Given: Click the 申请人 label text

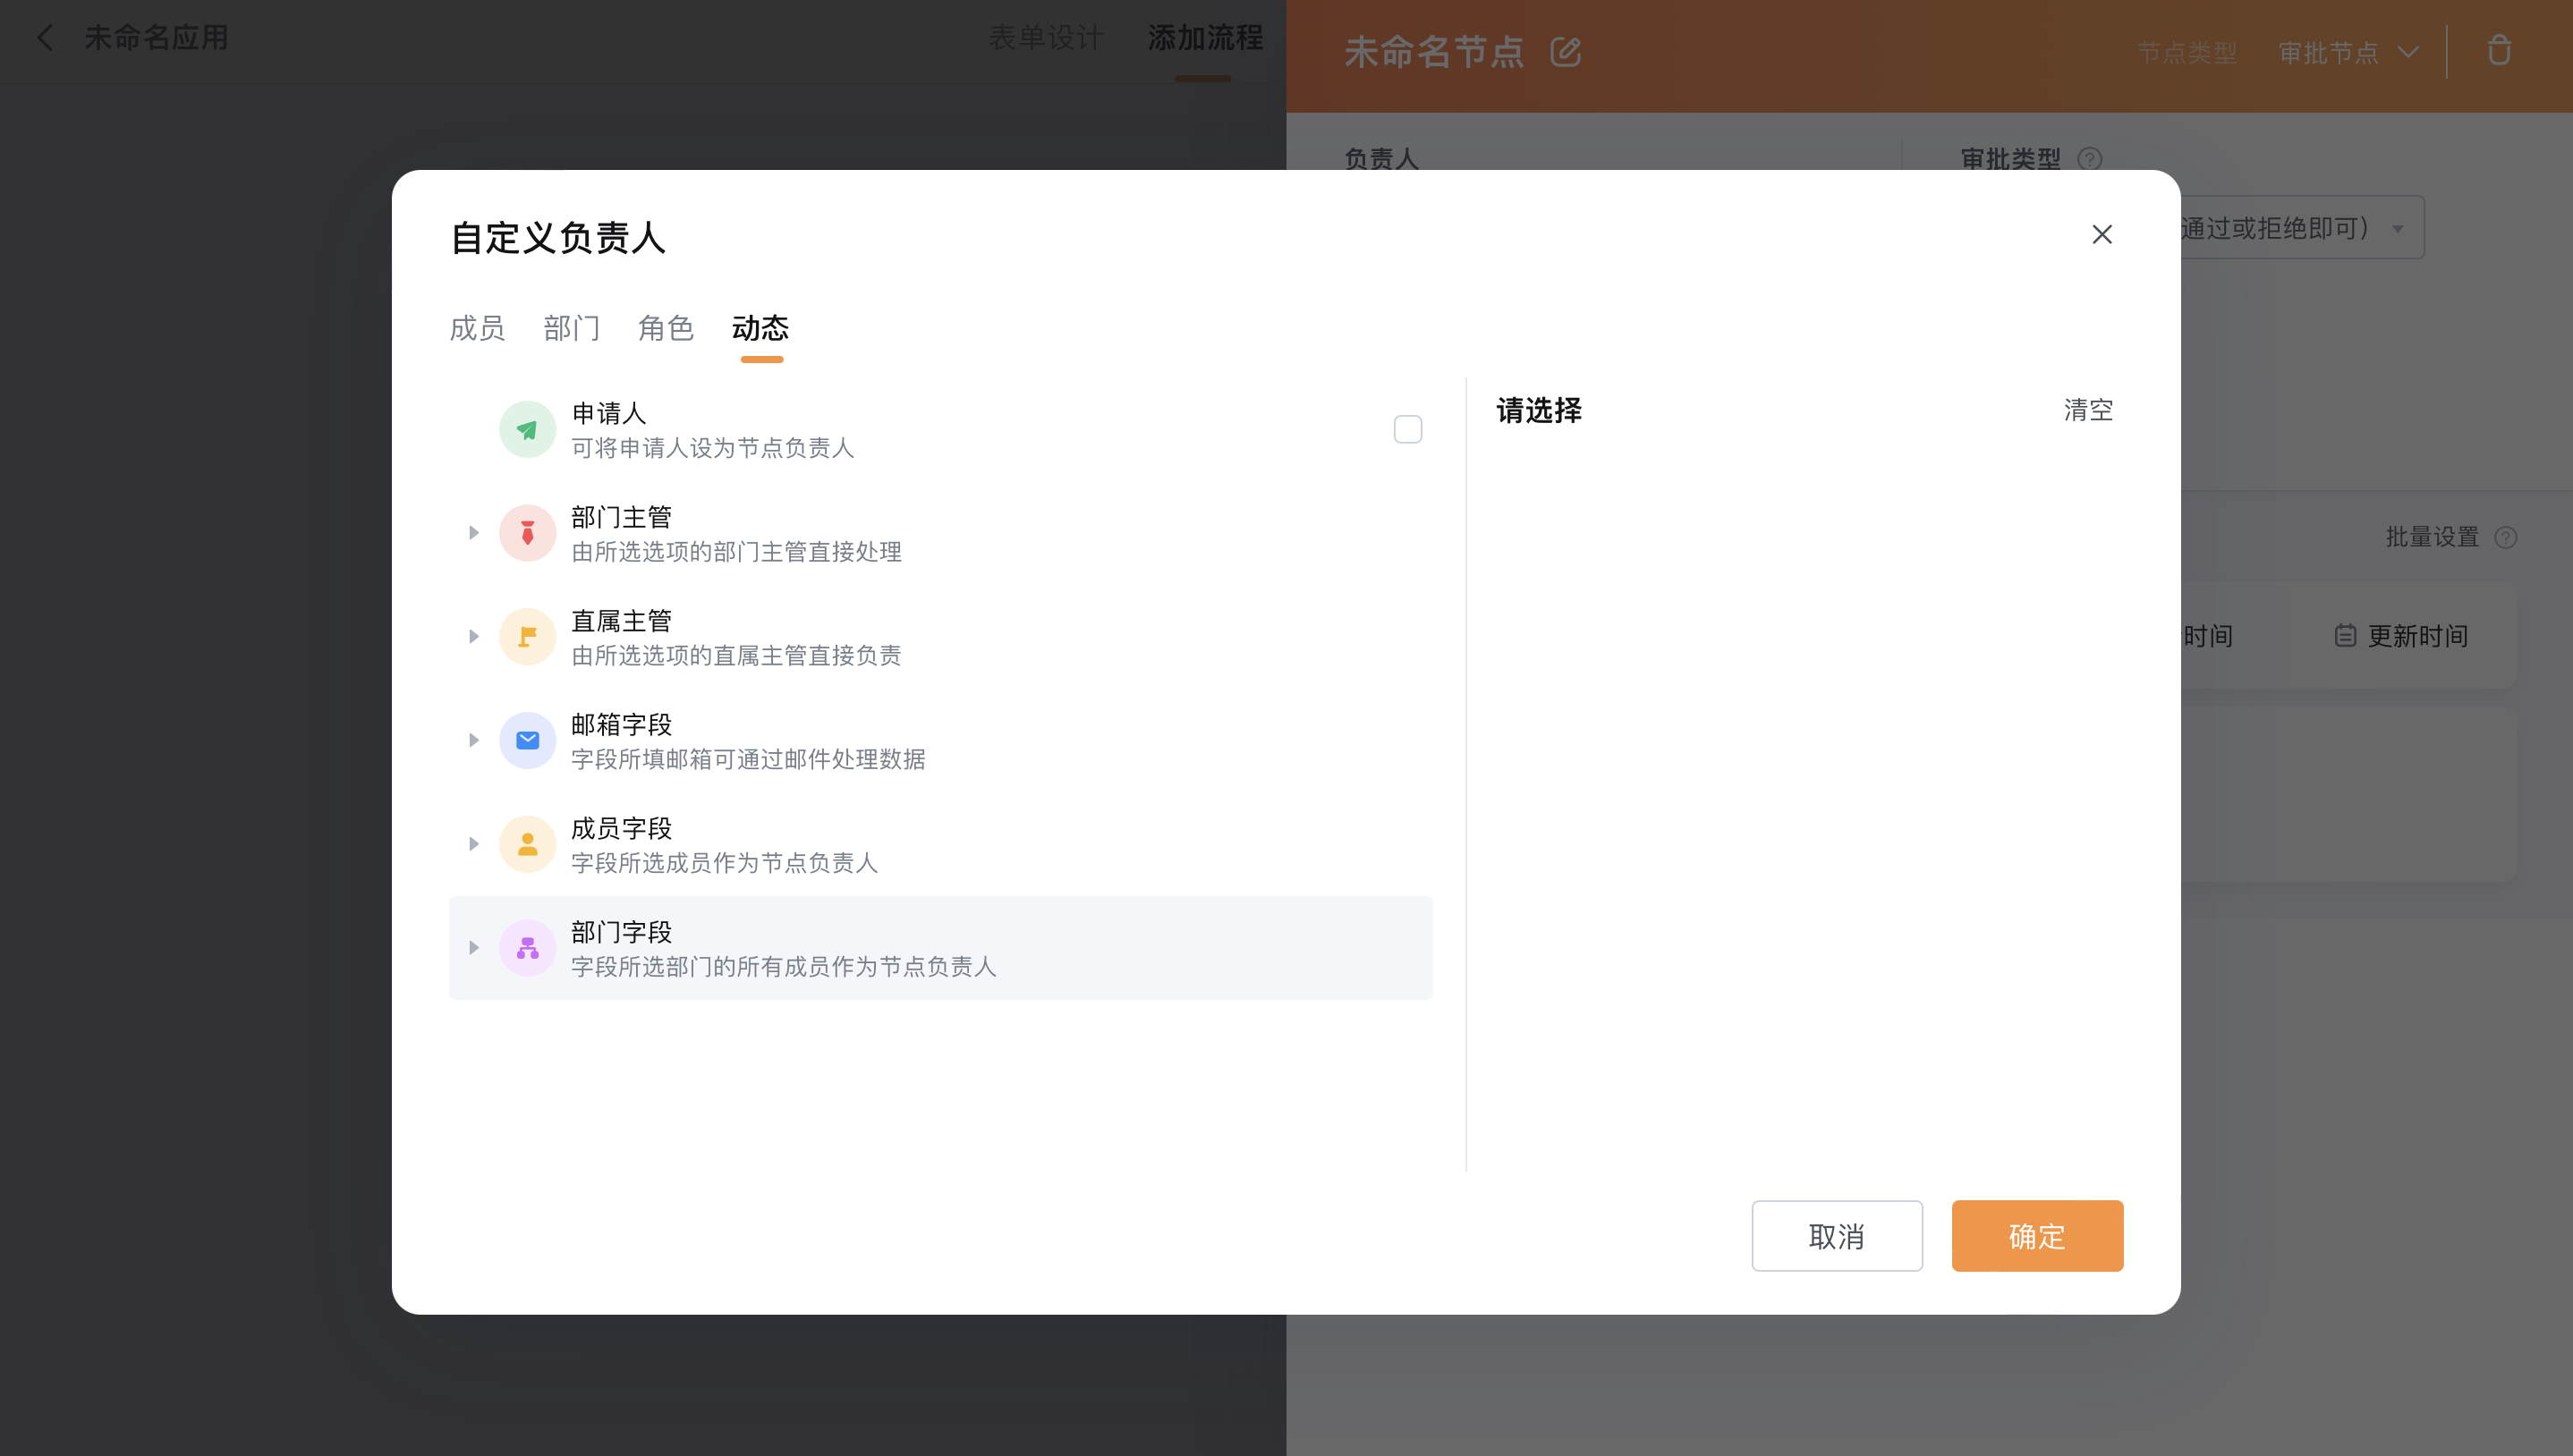Looking at the screenshot, I should [x=609, y=413].
